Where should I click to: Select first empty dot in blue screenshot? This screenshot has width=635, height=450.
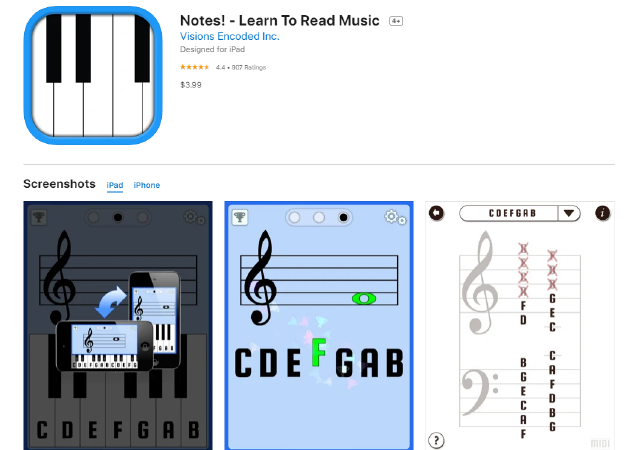point(294,218)
